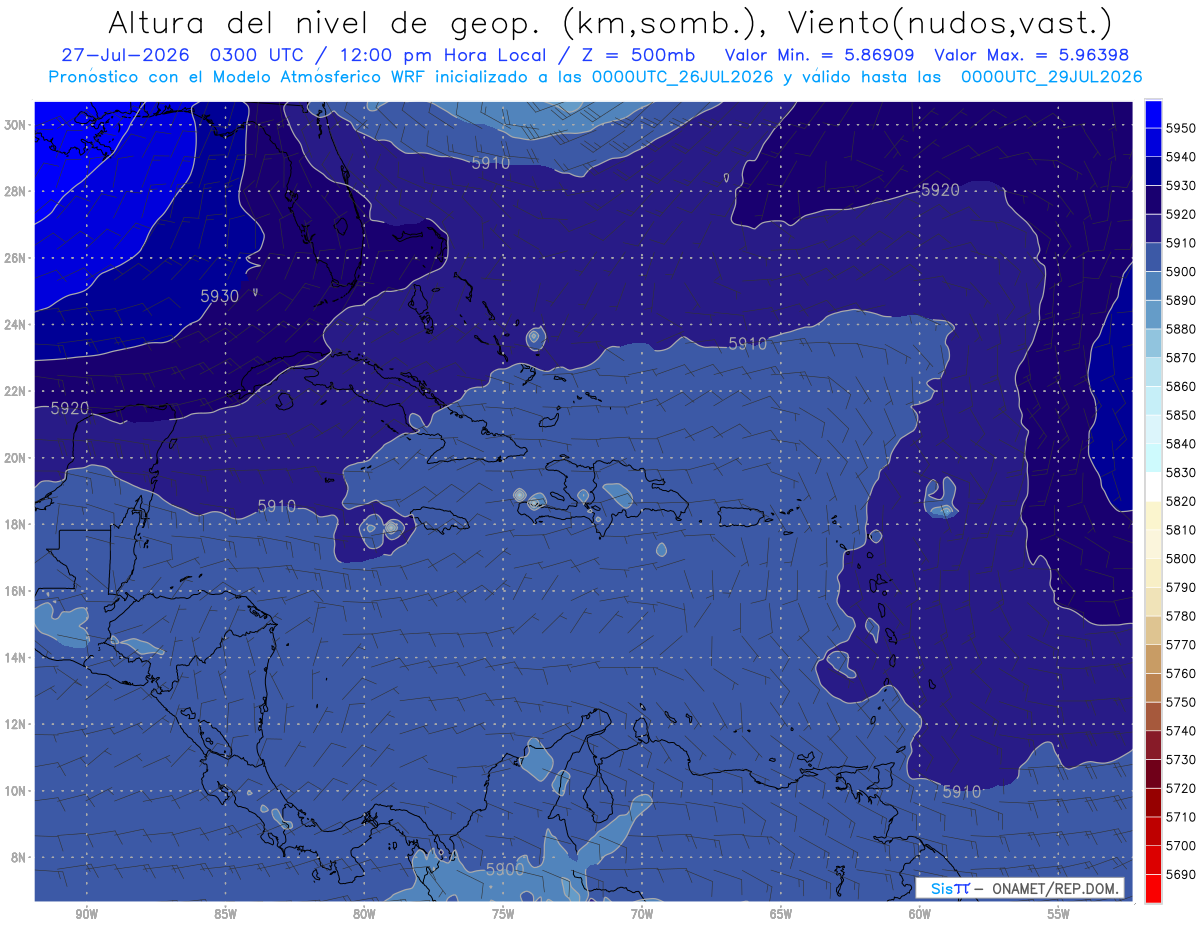Click the 5740 colorbar value
Screen dimensions: 1200x927
pyautogui.click(x=1180, y=731)
